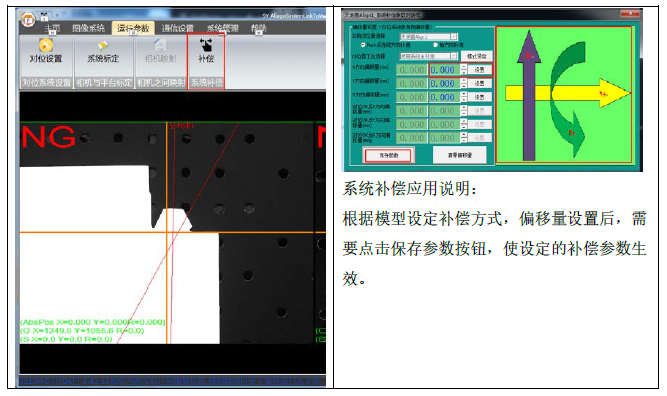Click the blue X direction offset field
Image resolution: width=667 pixels, height=396 pixels.
445,70
